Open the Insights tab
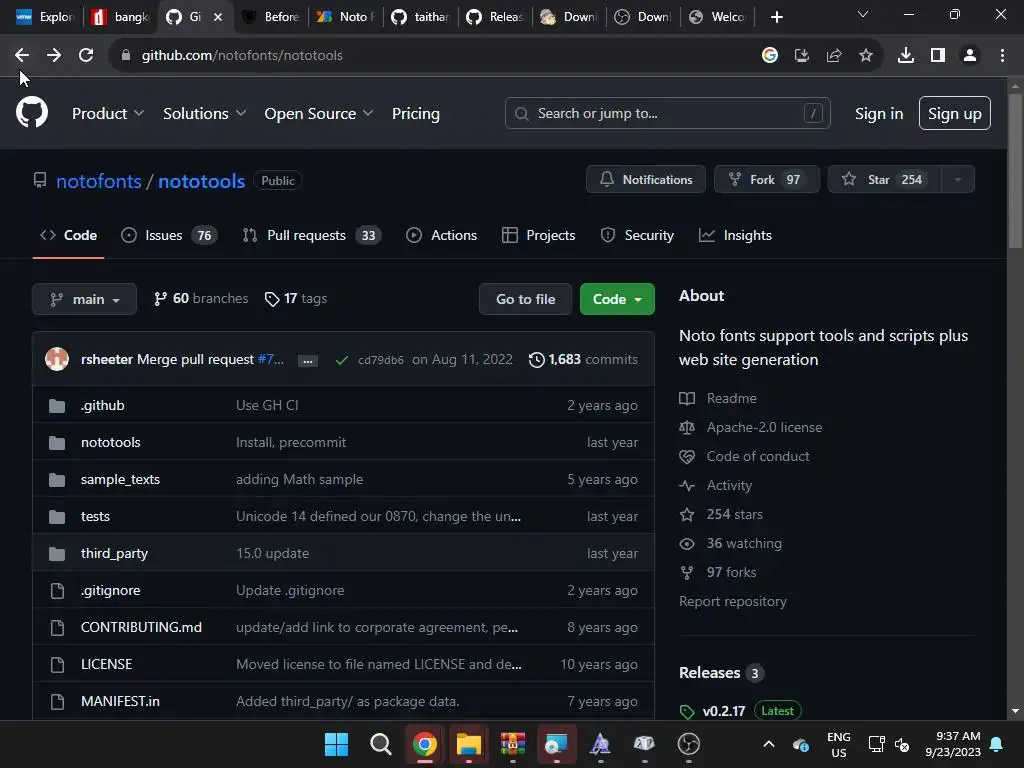The width and height of the screenshot is (1024, 768). [x=735, y=235]
